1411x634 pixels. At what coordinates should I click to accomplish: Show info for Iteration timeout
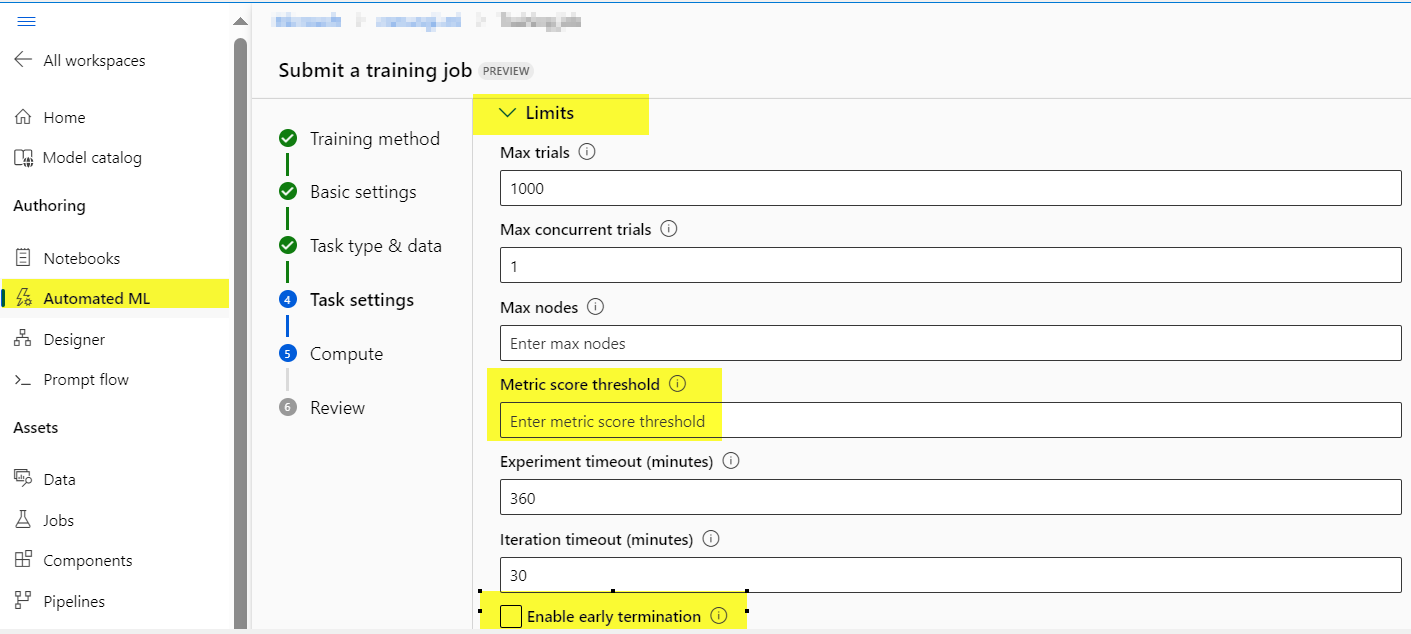[711, 539]
